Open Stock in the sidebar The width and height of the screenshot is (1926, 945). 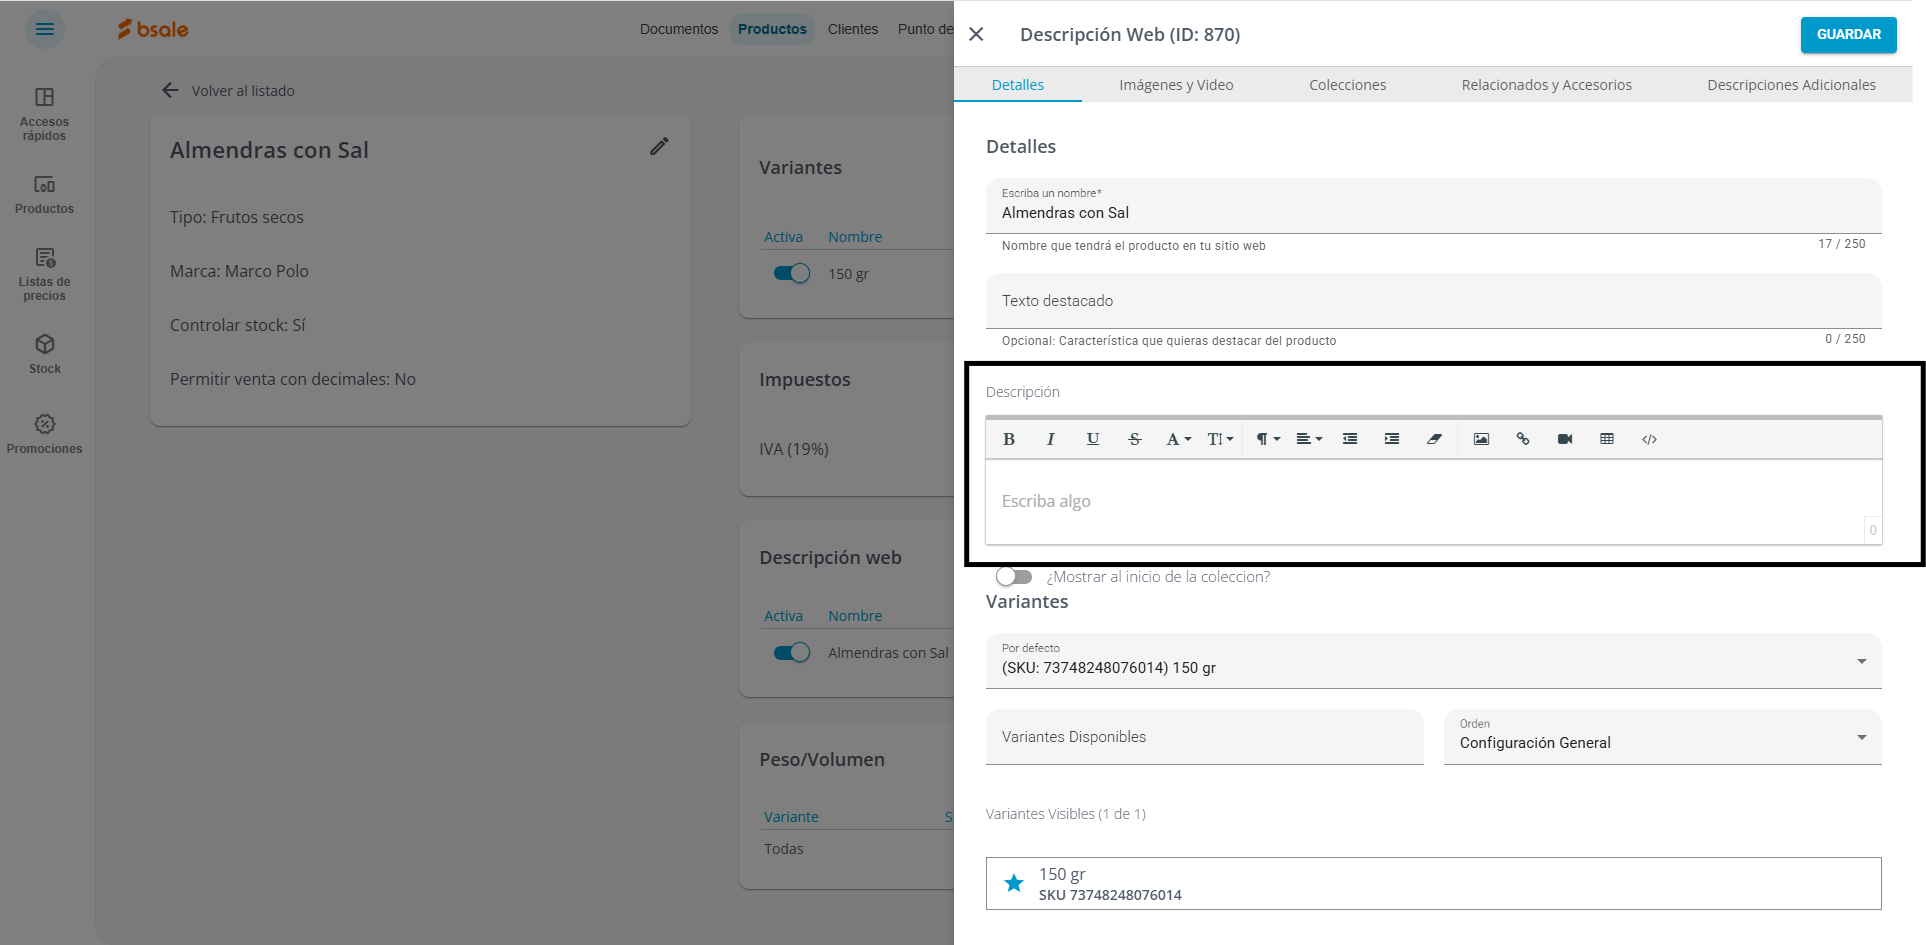45,355
